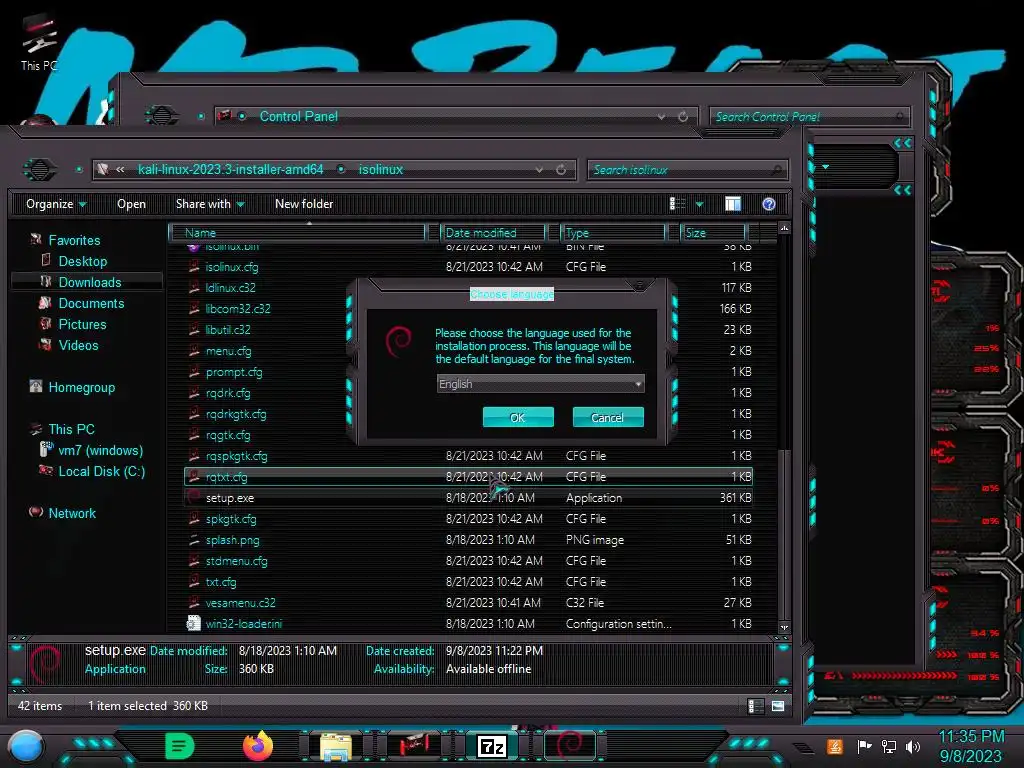Toggle the preview pane icon
The height and width of the screenshot is (768, 1024).
coord(733,204)
